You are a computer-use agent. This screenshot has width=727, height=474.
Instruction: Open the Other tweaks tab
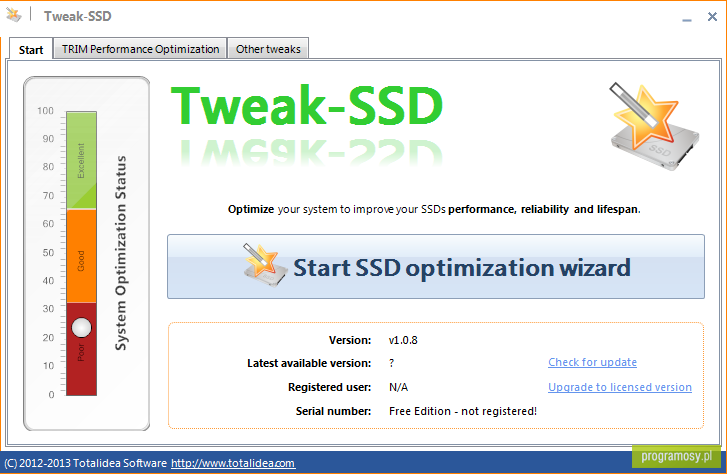coord(268,49)
